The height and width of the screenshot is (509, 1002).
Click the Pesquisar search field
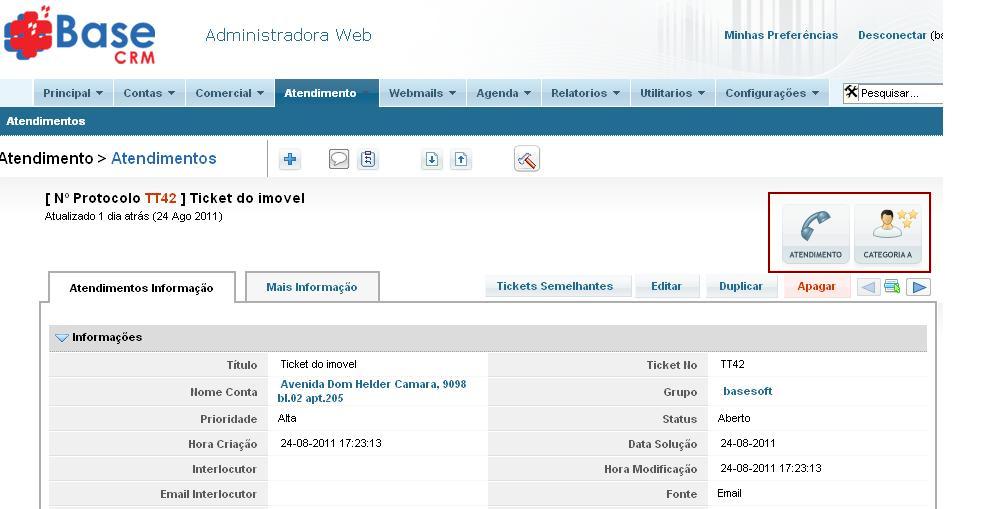(x=900, y=93)
